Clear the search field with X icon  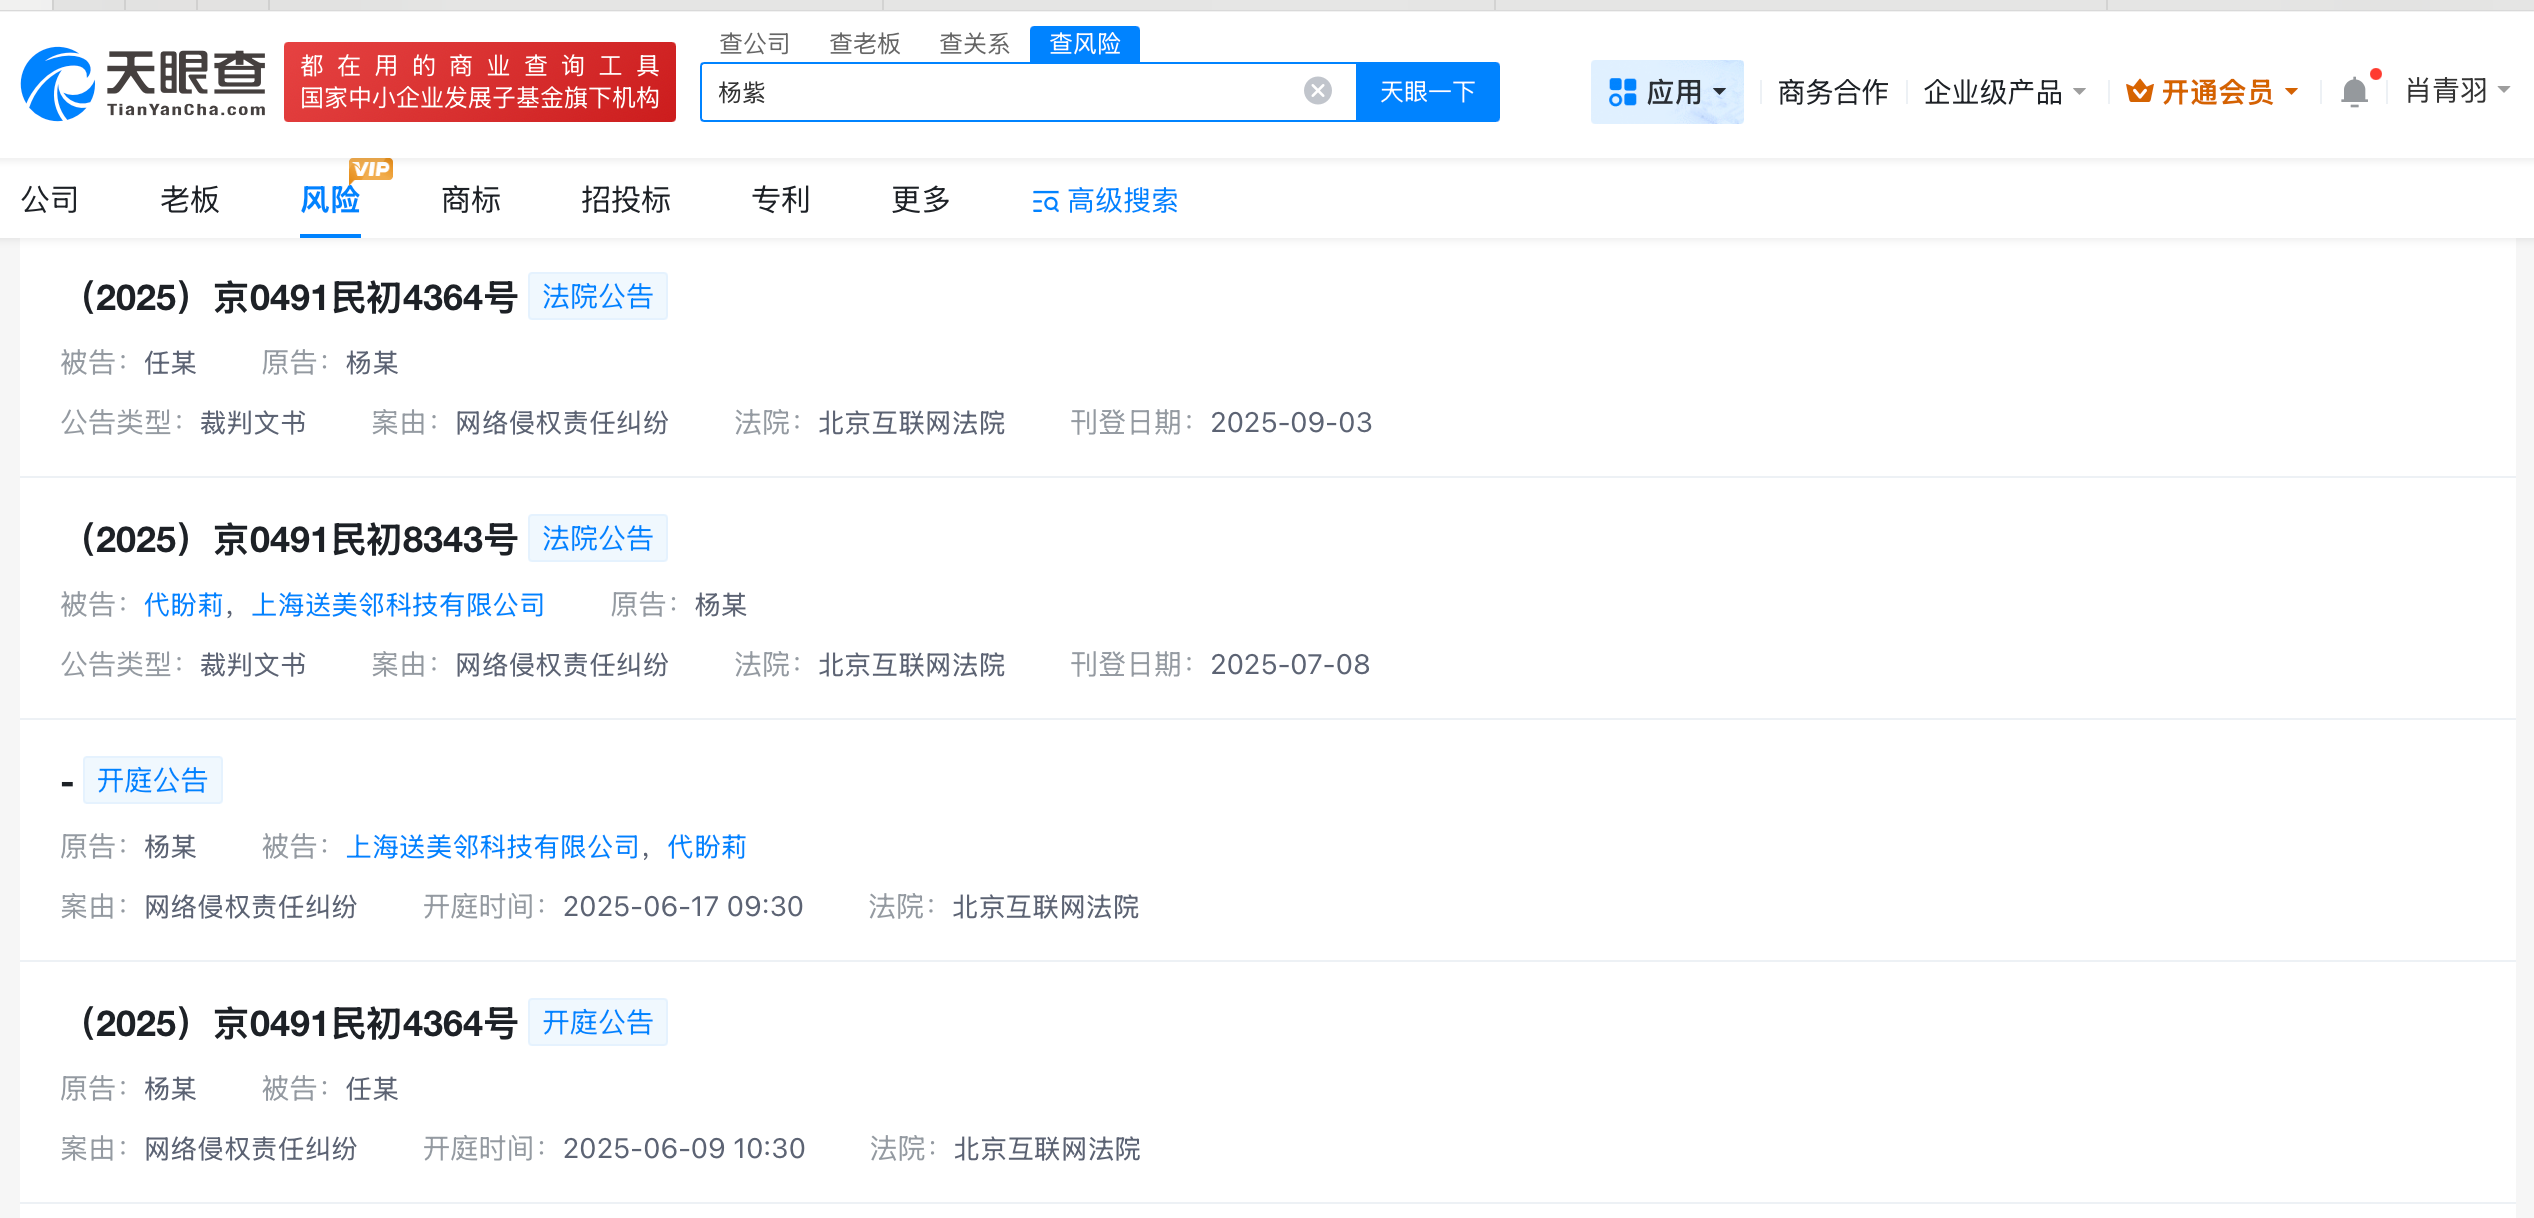tap(1317, 91)
